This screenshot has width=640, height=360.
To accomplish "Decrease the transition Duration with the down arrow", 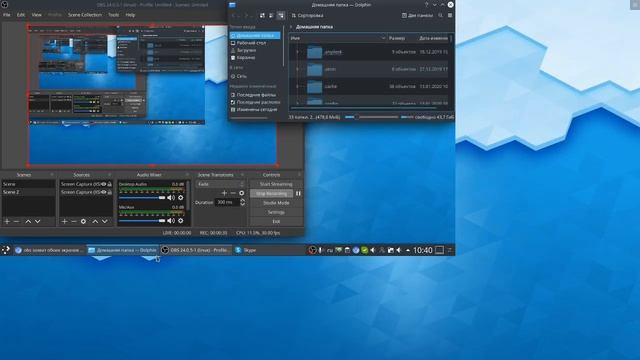I will coord(242,204).
